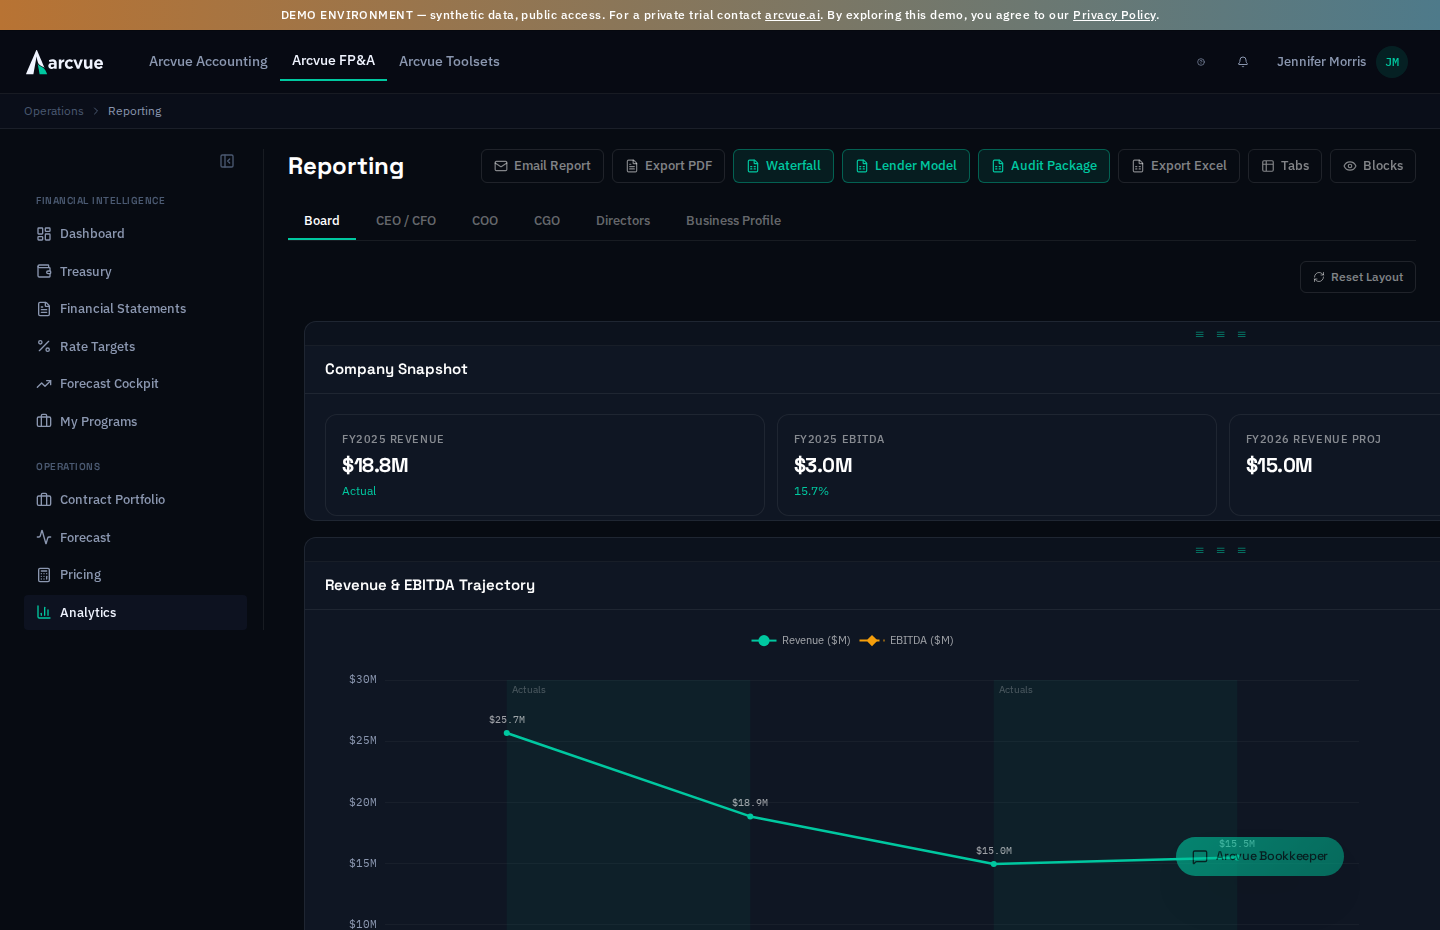Click the Lender Model button
Screen dimensions: 1440x930
[906, 166]
